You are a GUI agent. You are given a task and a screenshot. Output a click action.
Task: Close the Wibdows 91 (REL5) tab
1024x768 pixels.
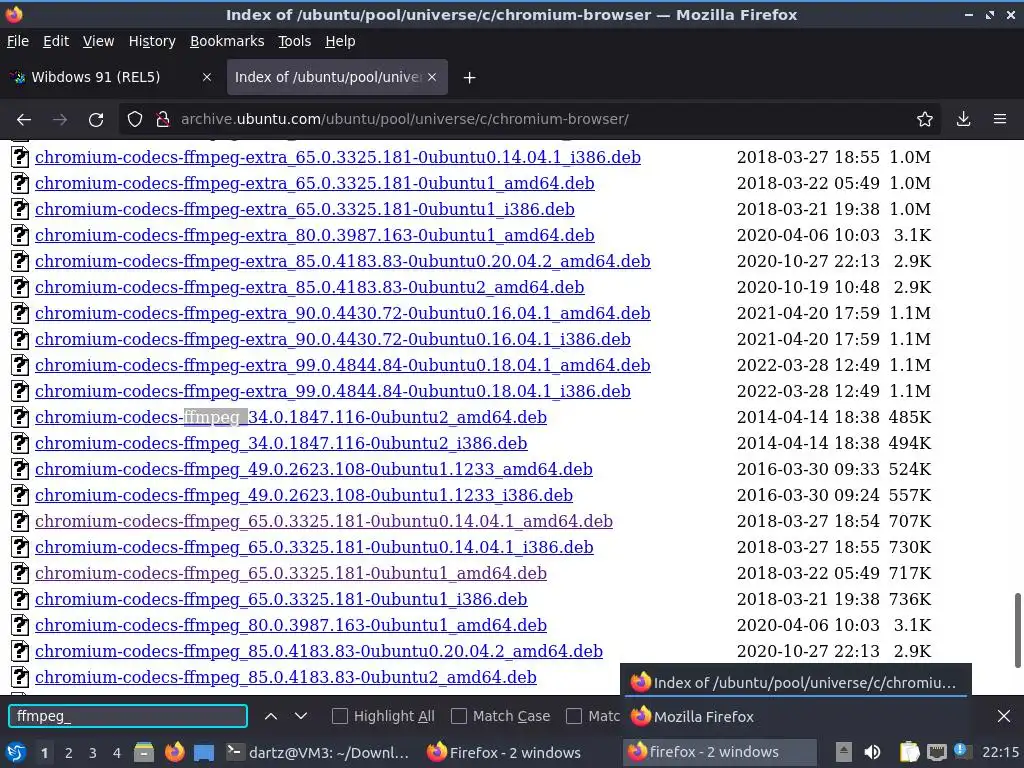pyautogui.click(x=206, y=77)
